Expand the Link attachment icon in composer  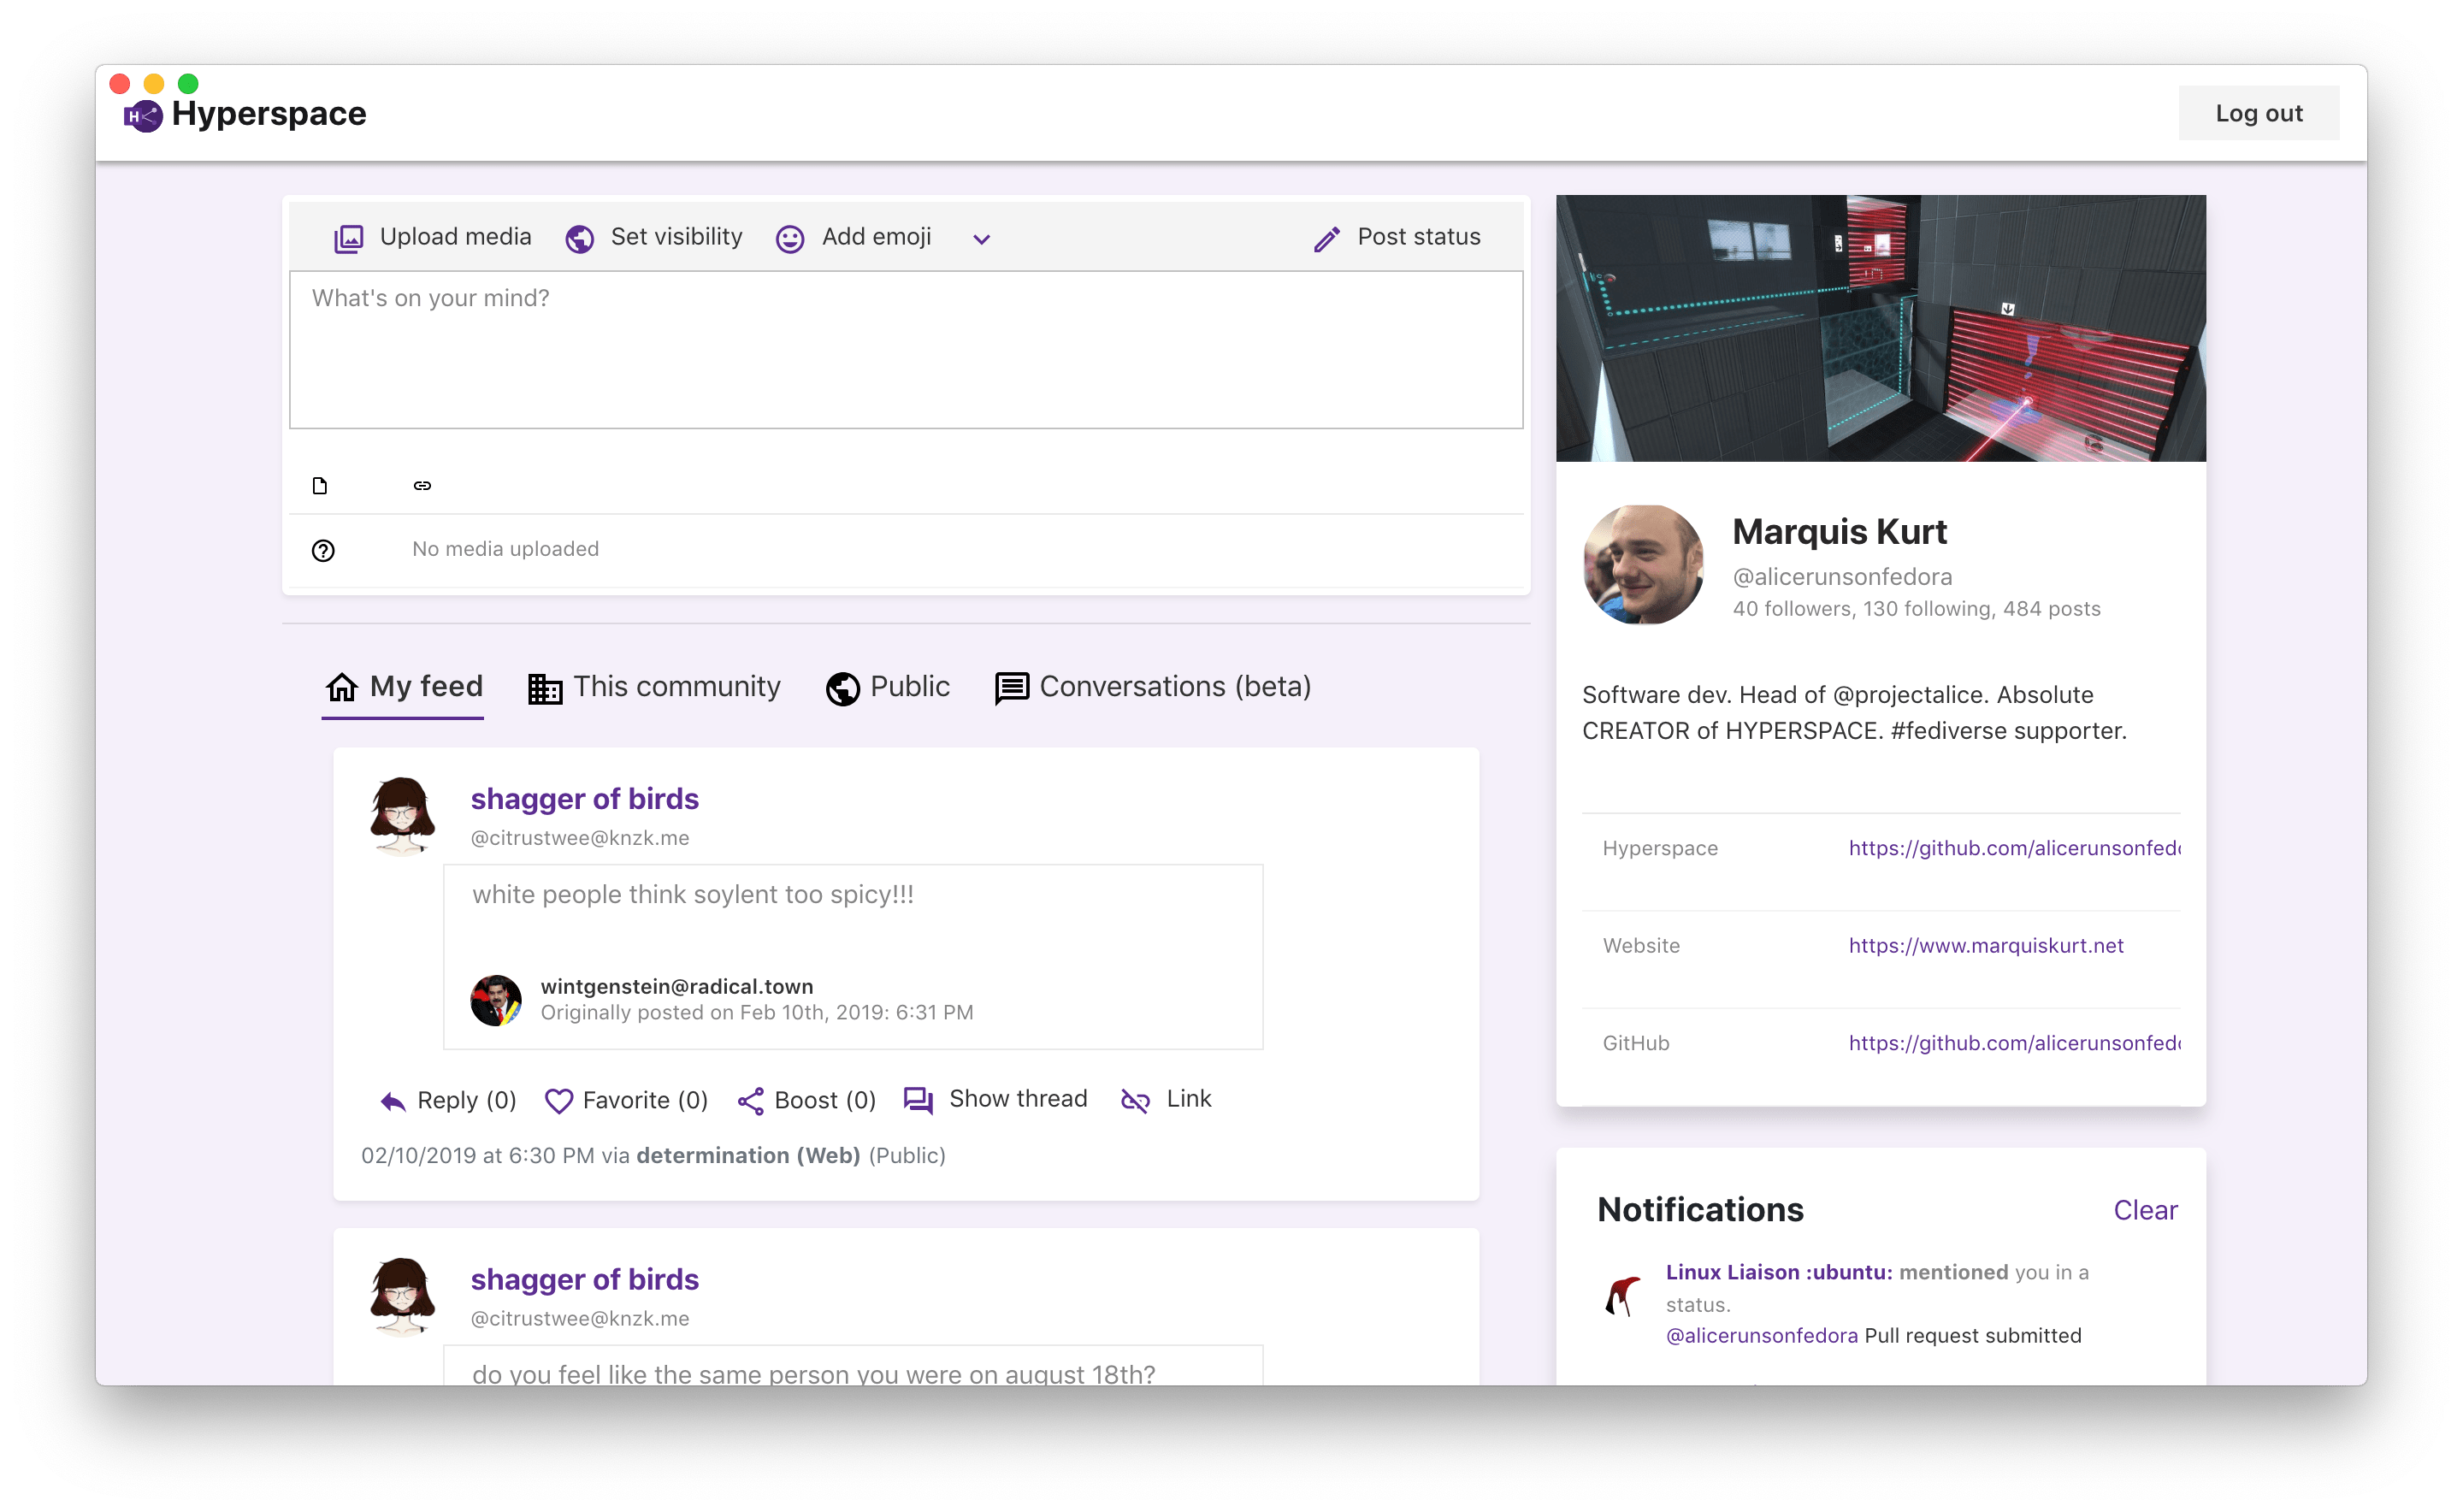422,484
